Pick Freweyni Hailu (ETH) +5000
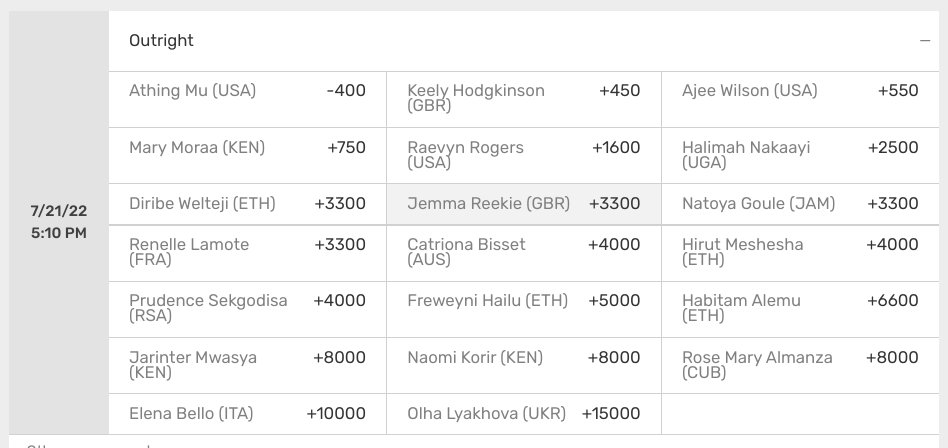The image size is (948, 448). point(524,309)
